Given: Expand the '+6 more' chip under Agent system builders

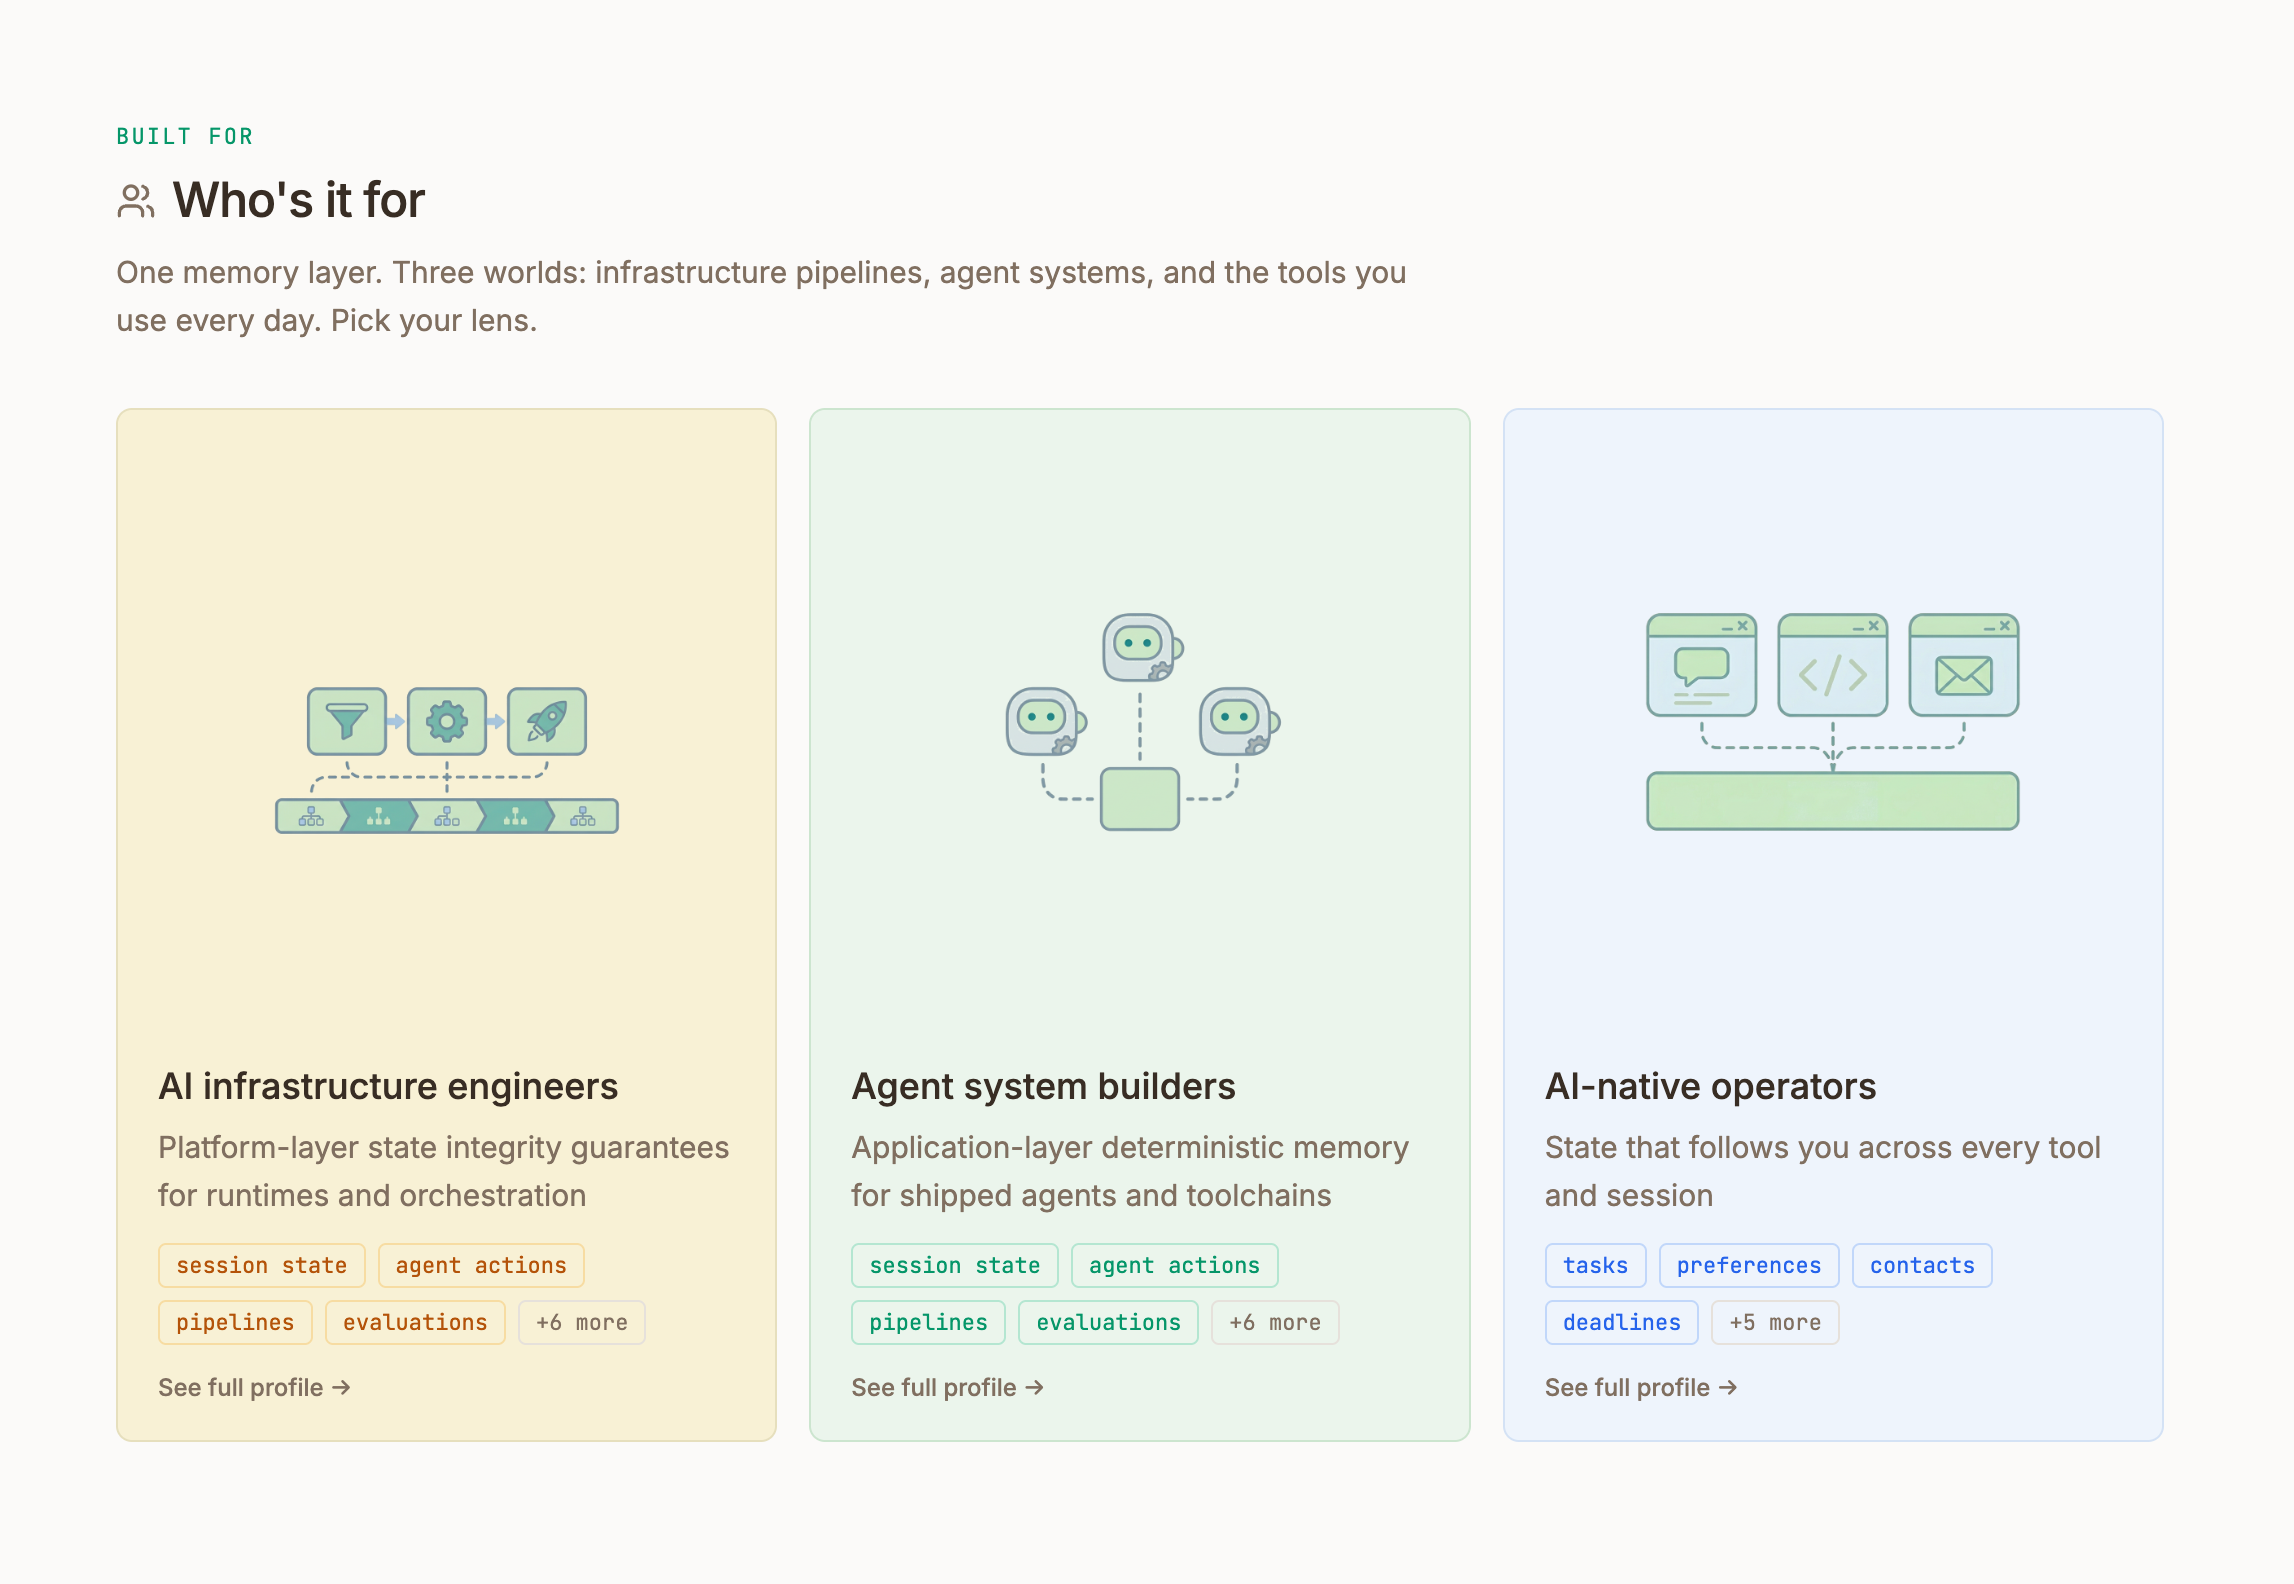Looking at the screenshot, I should coord(1274,1322).
